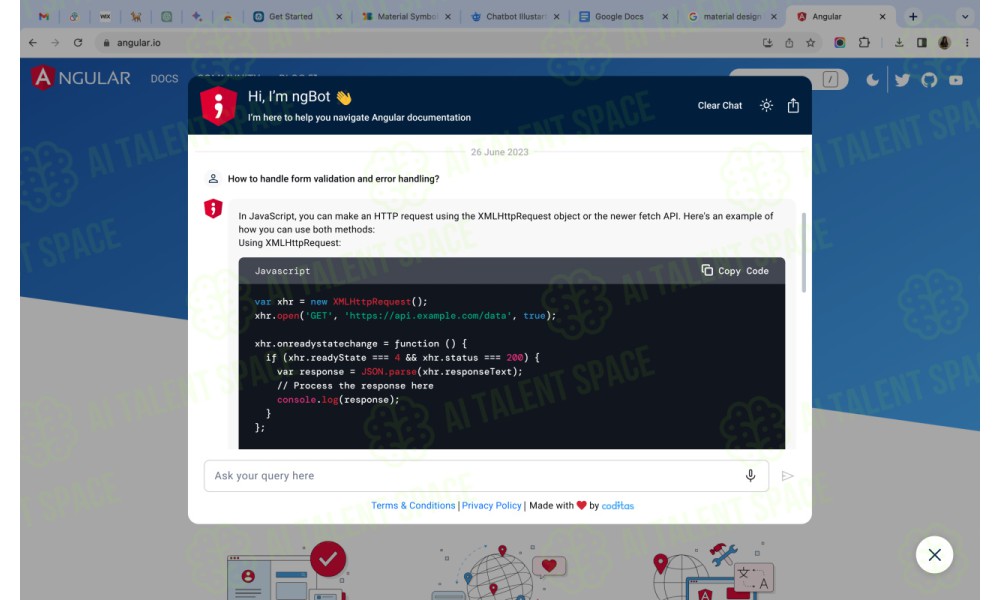Open the Privacy Policy link

click(492, 506)
